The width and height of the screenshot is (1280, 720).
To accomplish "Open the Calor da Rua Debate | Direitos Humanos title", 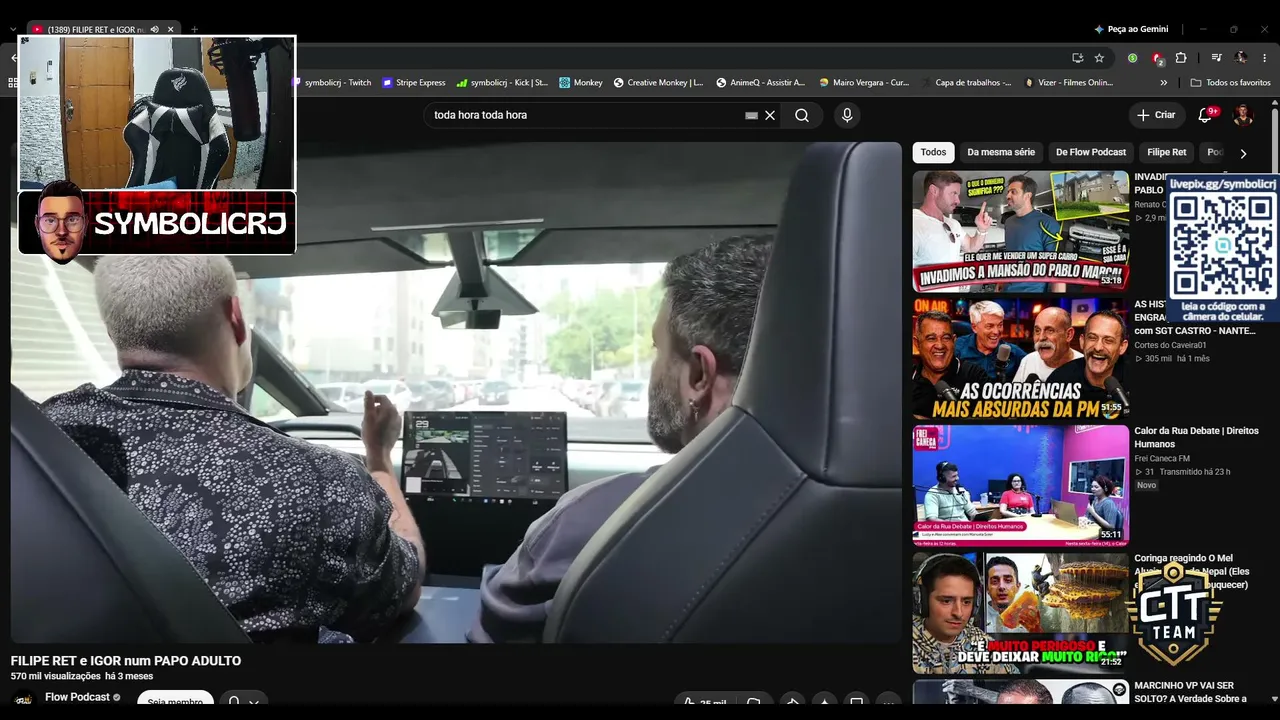I will [x=1196, y=437].
